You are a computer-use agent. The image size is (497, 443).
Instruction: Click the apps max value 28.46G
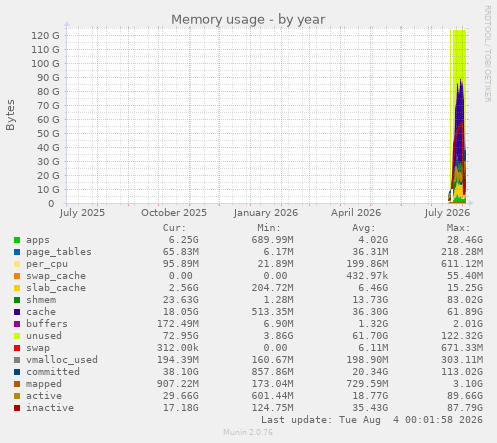tap(465, 240)
